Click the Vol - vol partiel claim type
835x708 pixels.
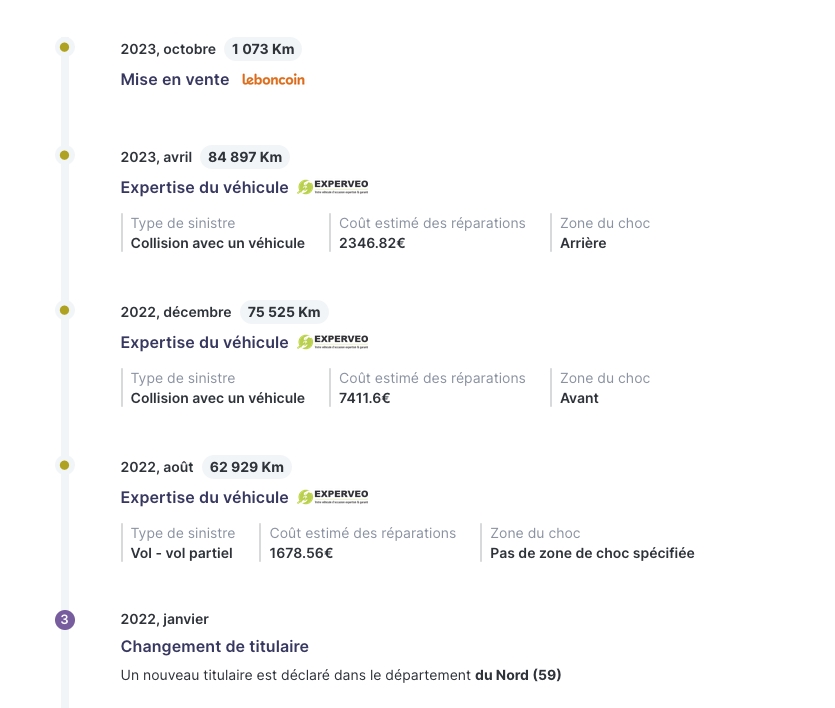182,553
